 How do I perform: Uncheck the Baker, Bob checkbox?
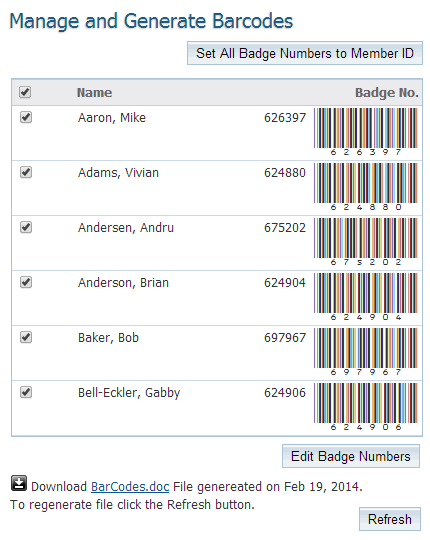(26, 337)
